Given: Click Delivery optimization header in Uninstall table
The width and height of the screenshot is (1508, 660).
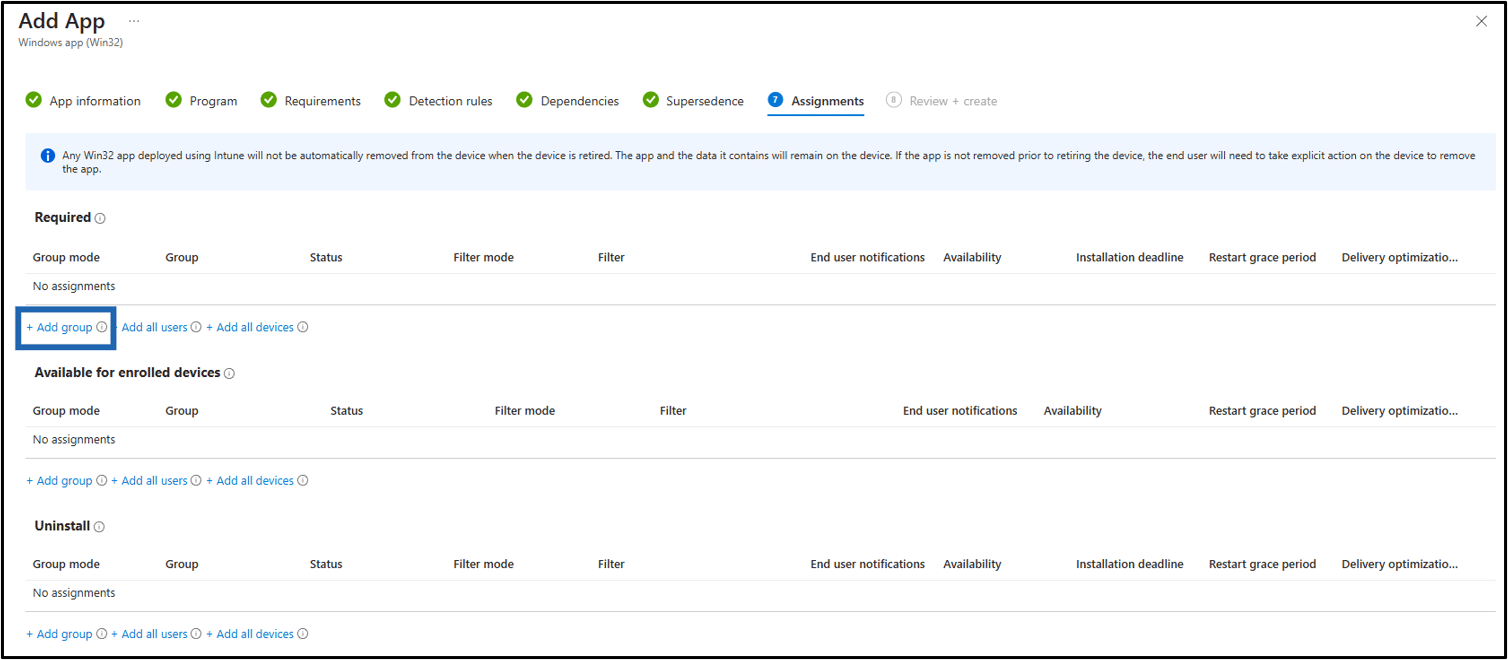Looking at the screenshot, I should click(x=1399, y=565).
